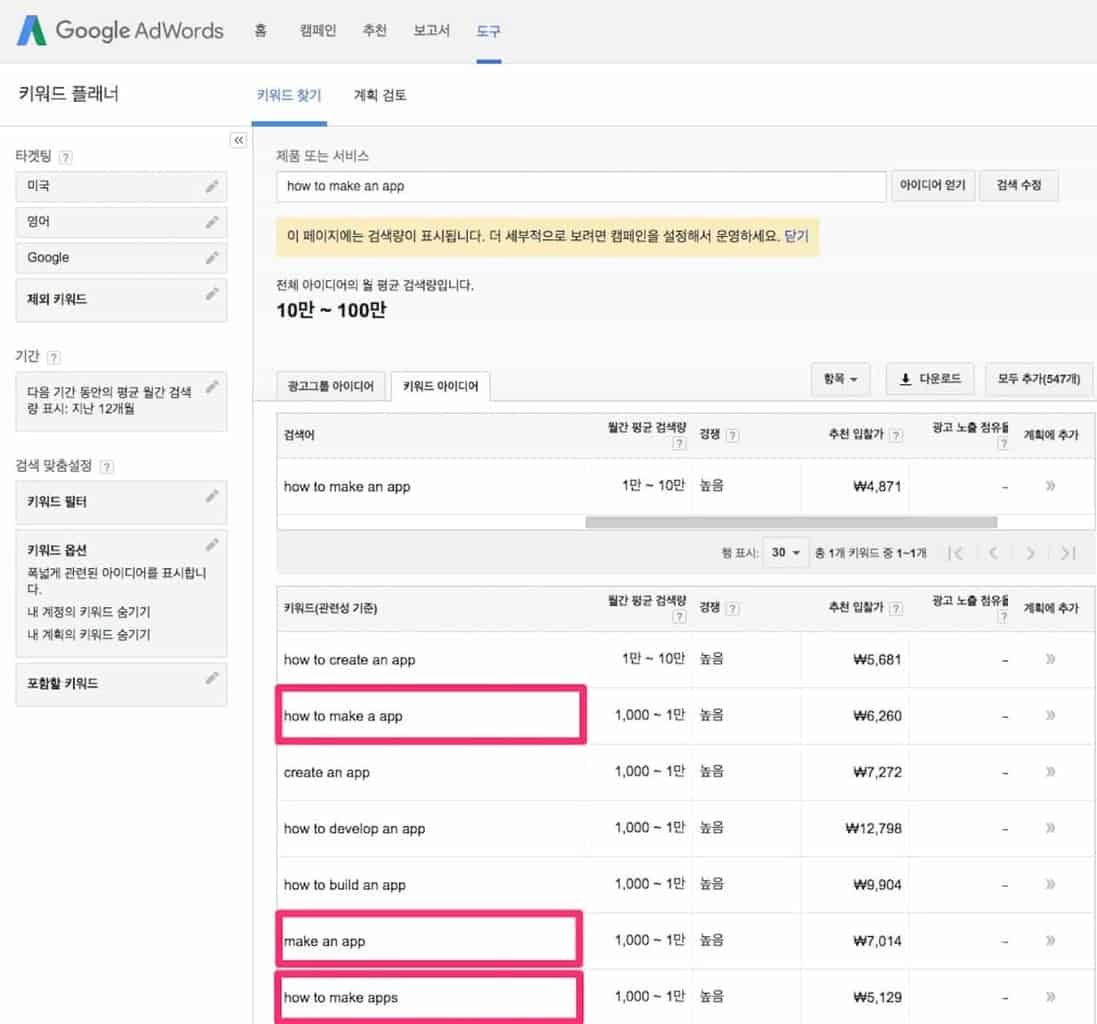Image resolution: width=1097 pixels, height=1024 pixels.
Task: Open the 보고서 menu item
Action: click(431, 31)
